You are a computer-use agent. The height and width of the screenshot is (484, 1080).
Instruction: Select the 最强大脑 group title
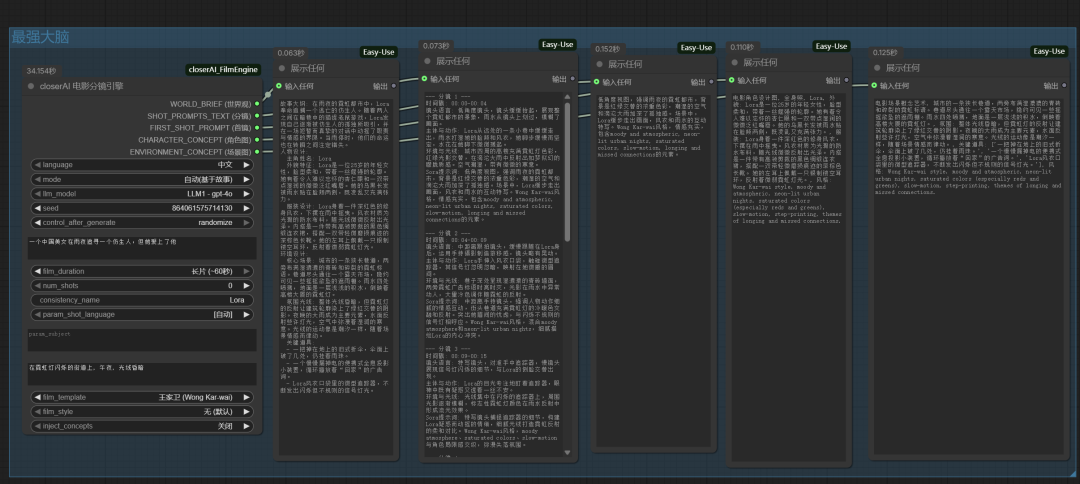(x=40, y=37)
